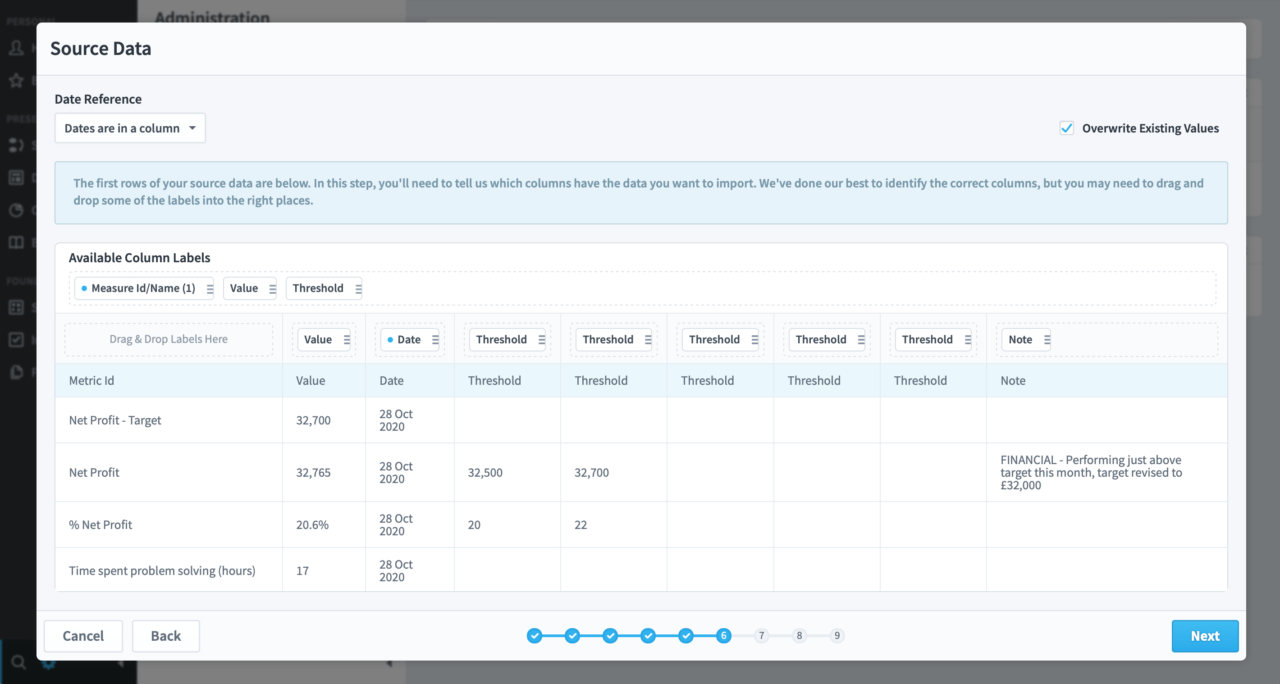Click the Next button
Image resolution: width=1280 pixels, height=684 pixels.
1204,636
